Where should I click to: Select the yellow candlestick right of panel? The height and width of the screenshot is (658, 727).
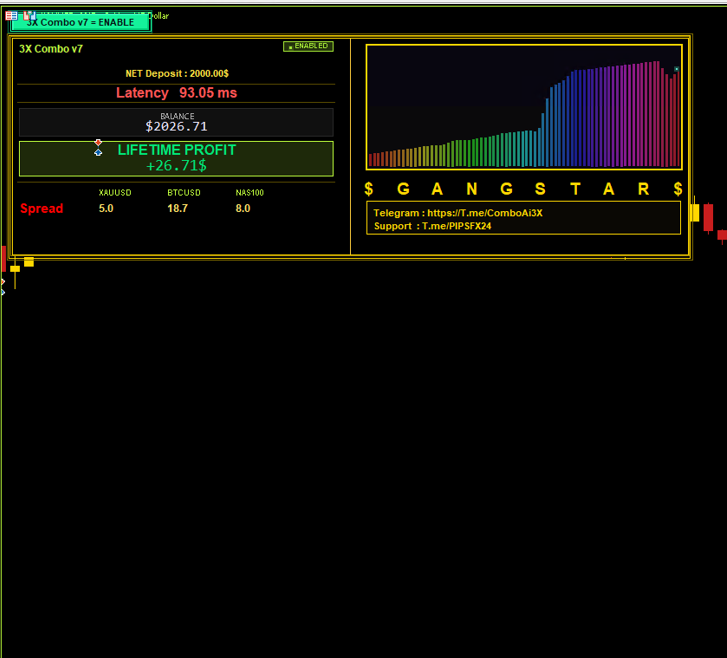tap(695, 212)
